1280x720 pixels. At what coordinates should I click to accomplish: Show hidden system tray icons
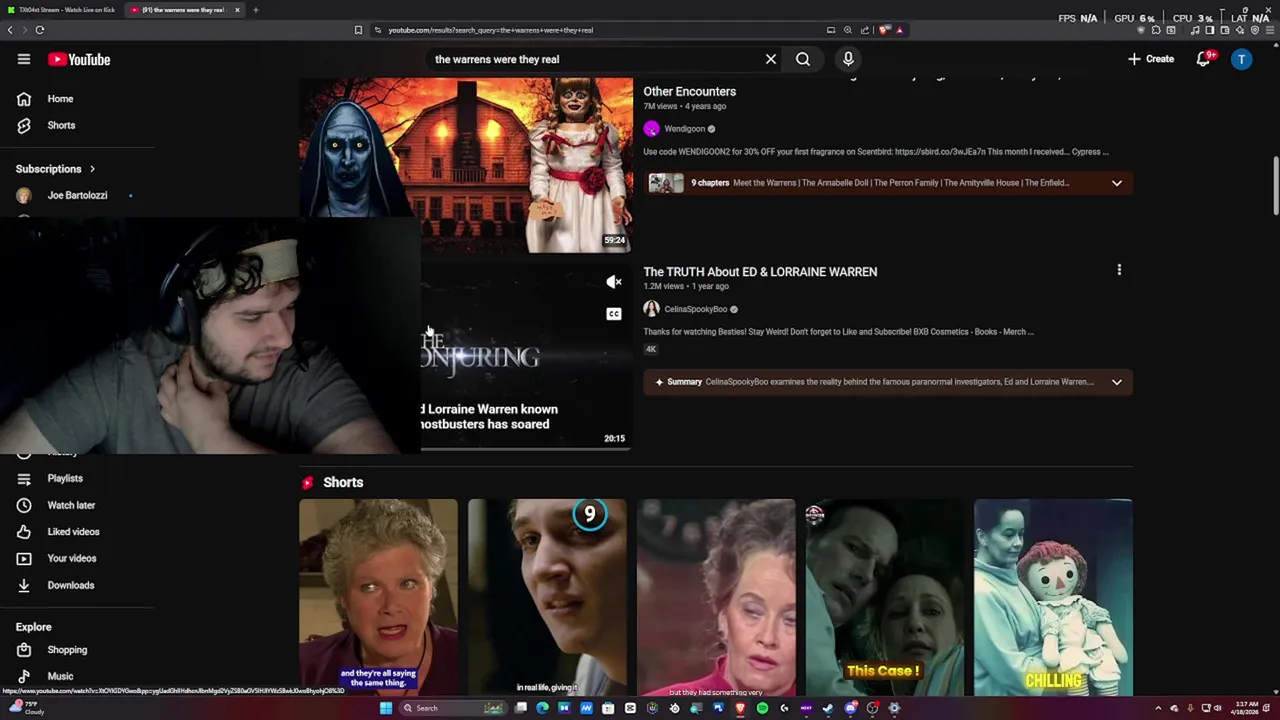coord(1159,708)
